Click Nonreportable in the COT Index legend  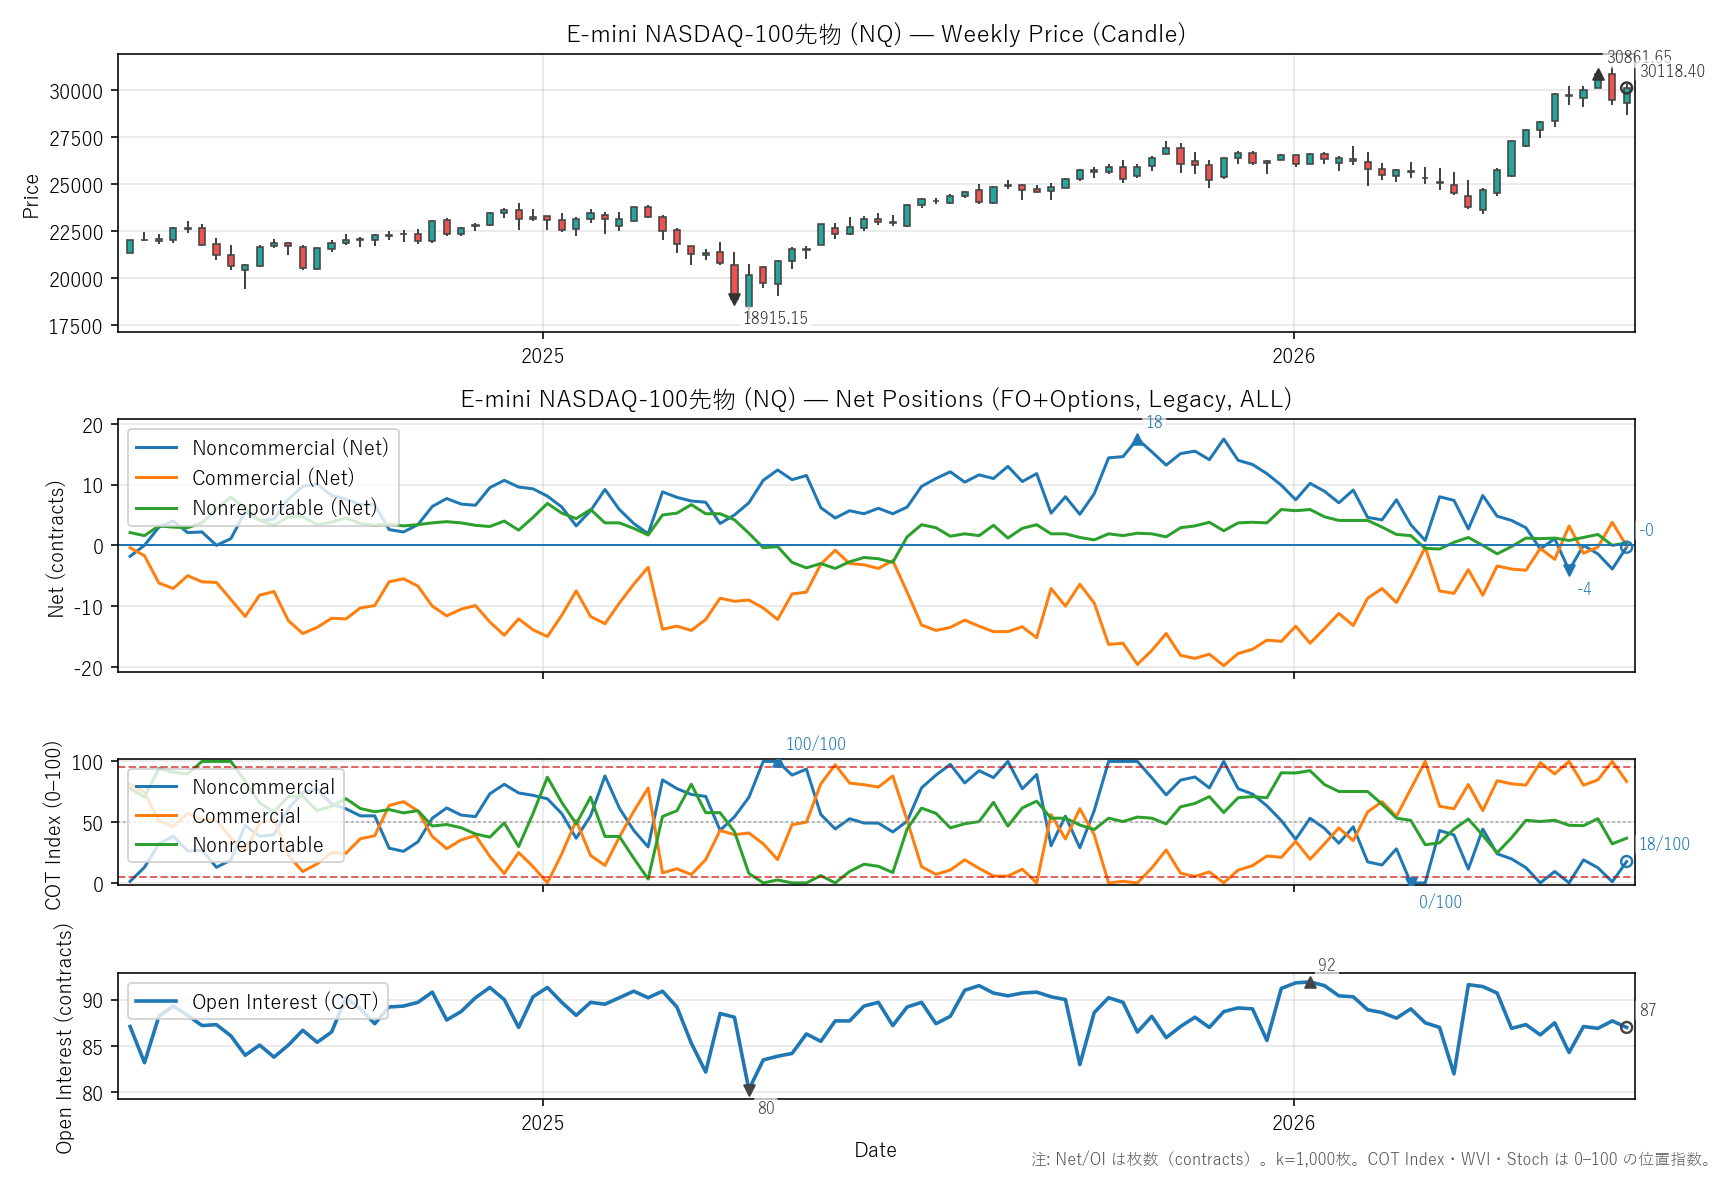[x=258, y=845]
